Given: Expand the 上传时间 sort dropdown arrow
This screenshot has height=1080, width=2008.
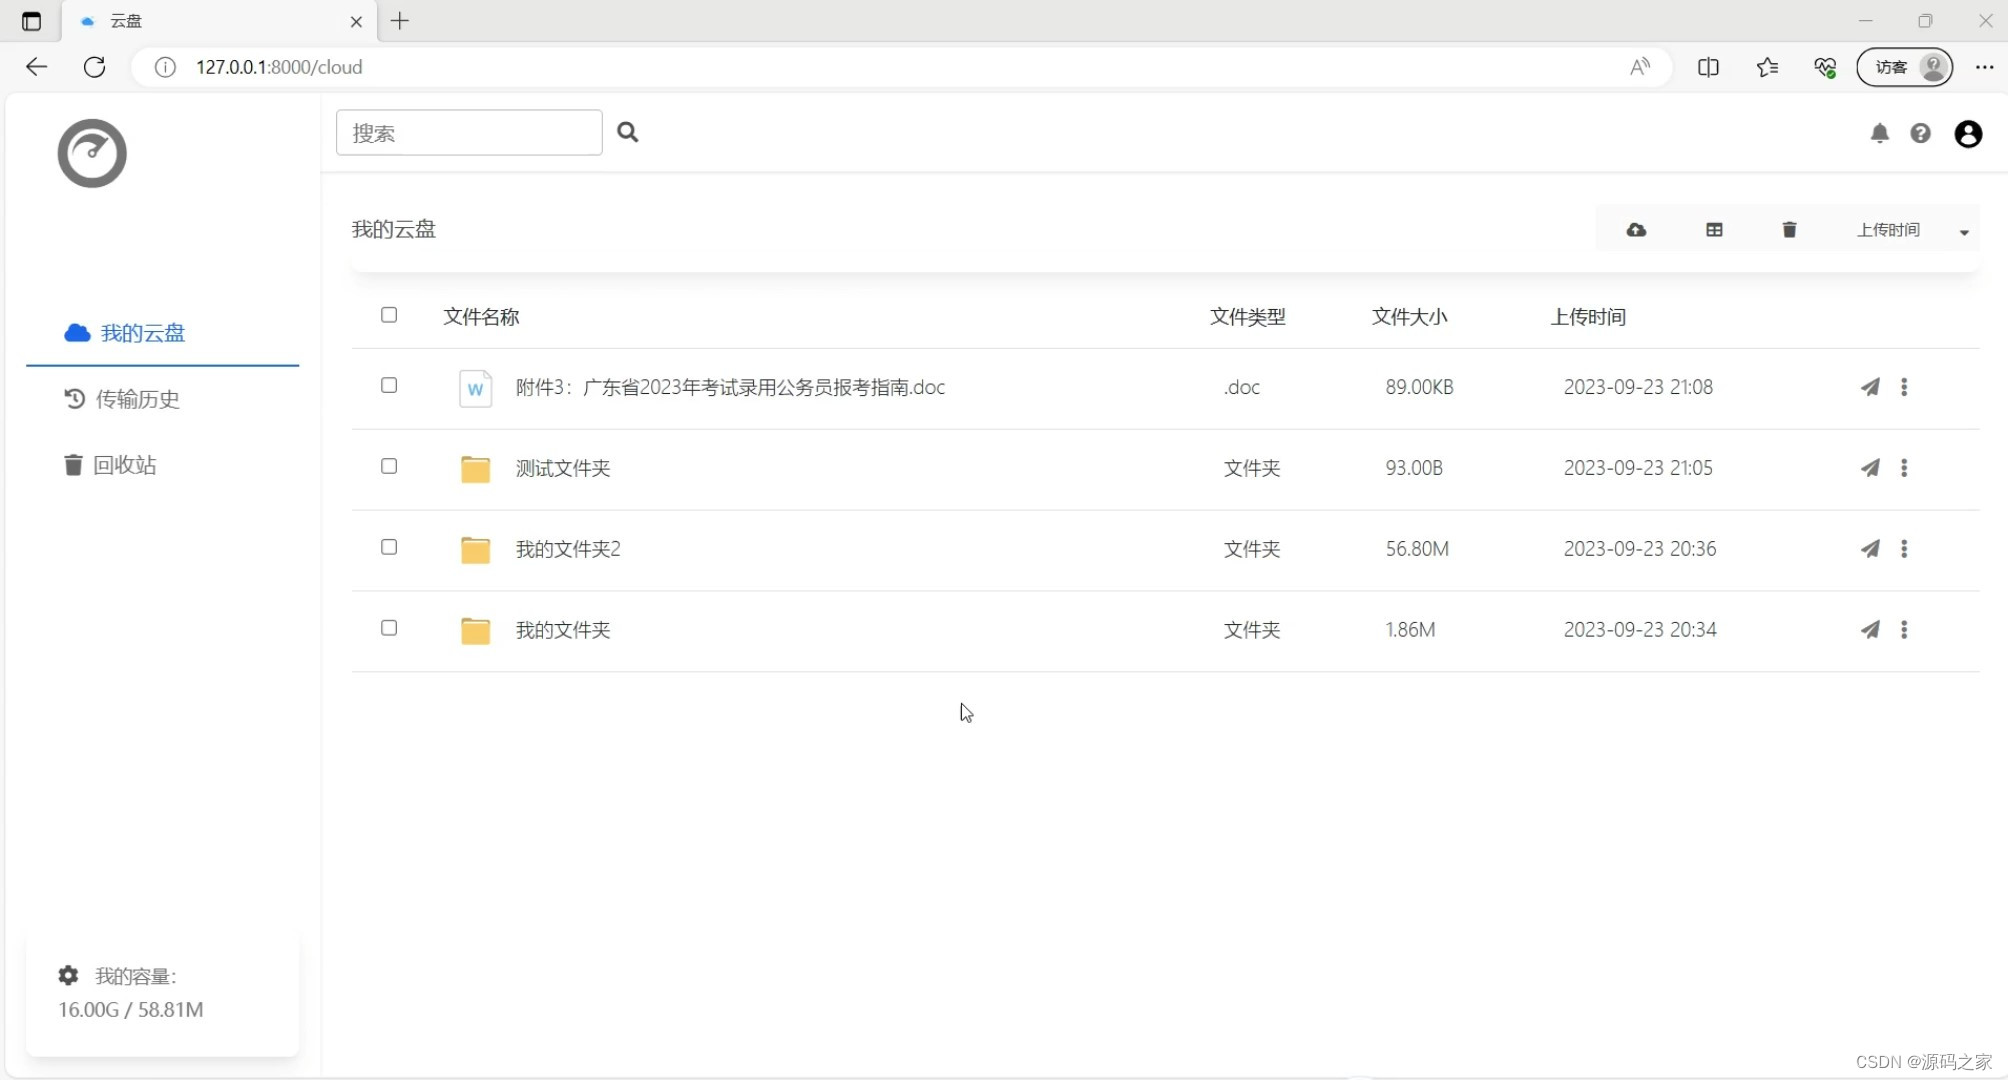Looking at the screenshot, I should 1964,232.
